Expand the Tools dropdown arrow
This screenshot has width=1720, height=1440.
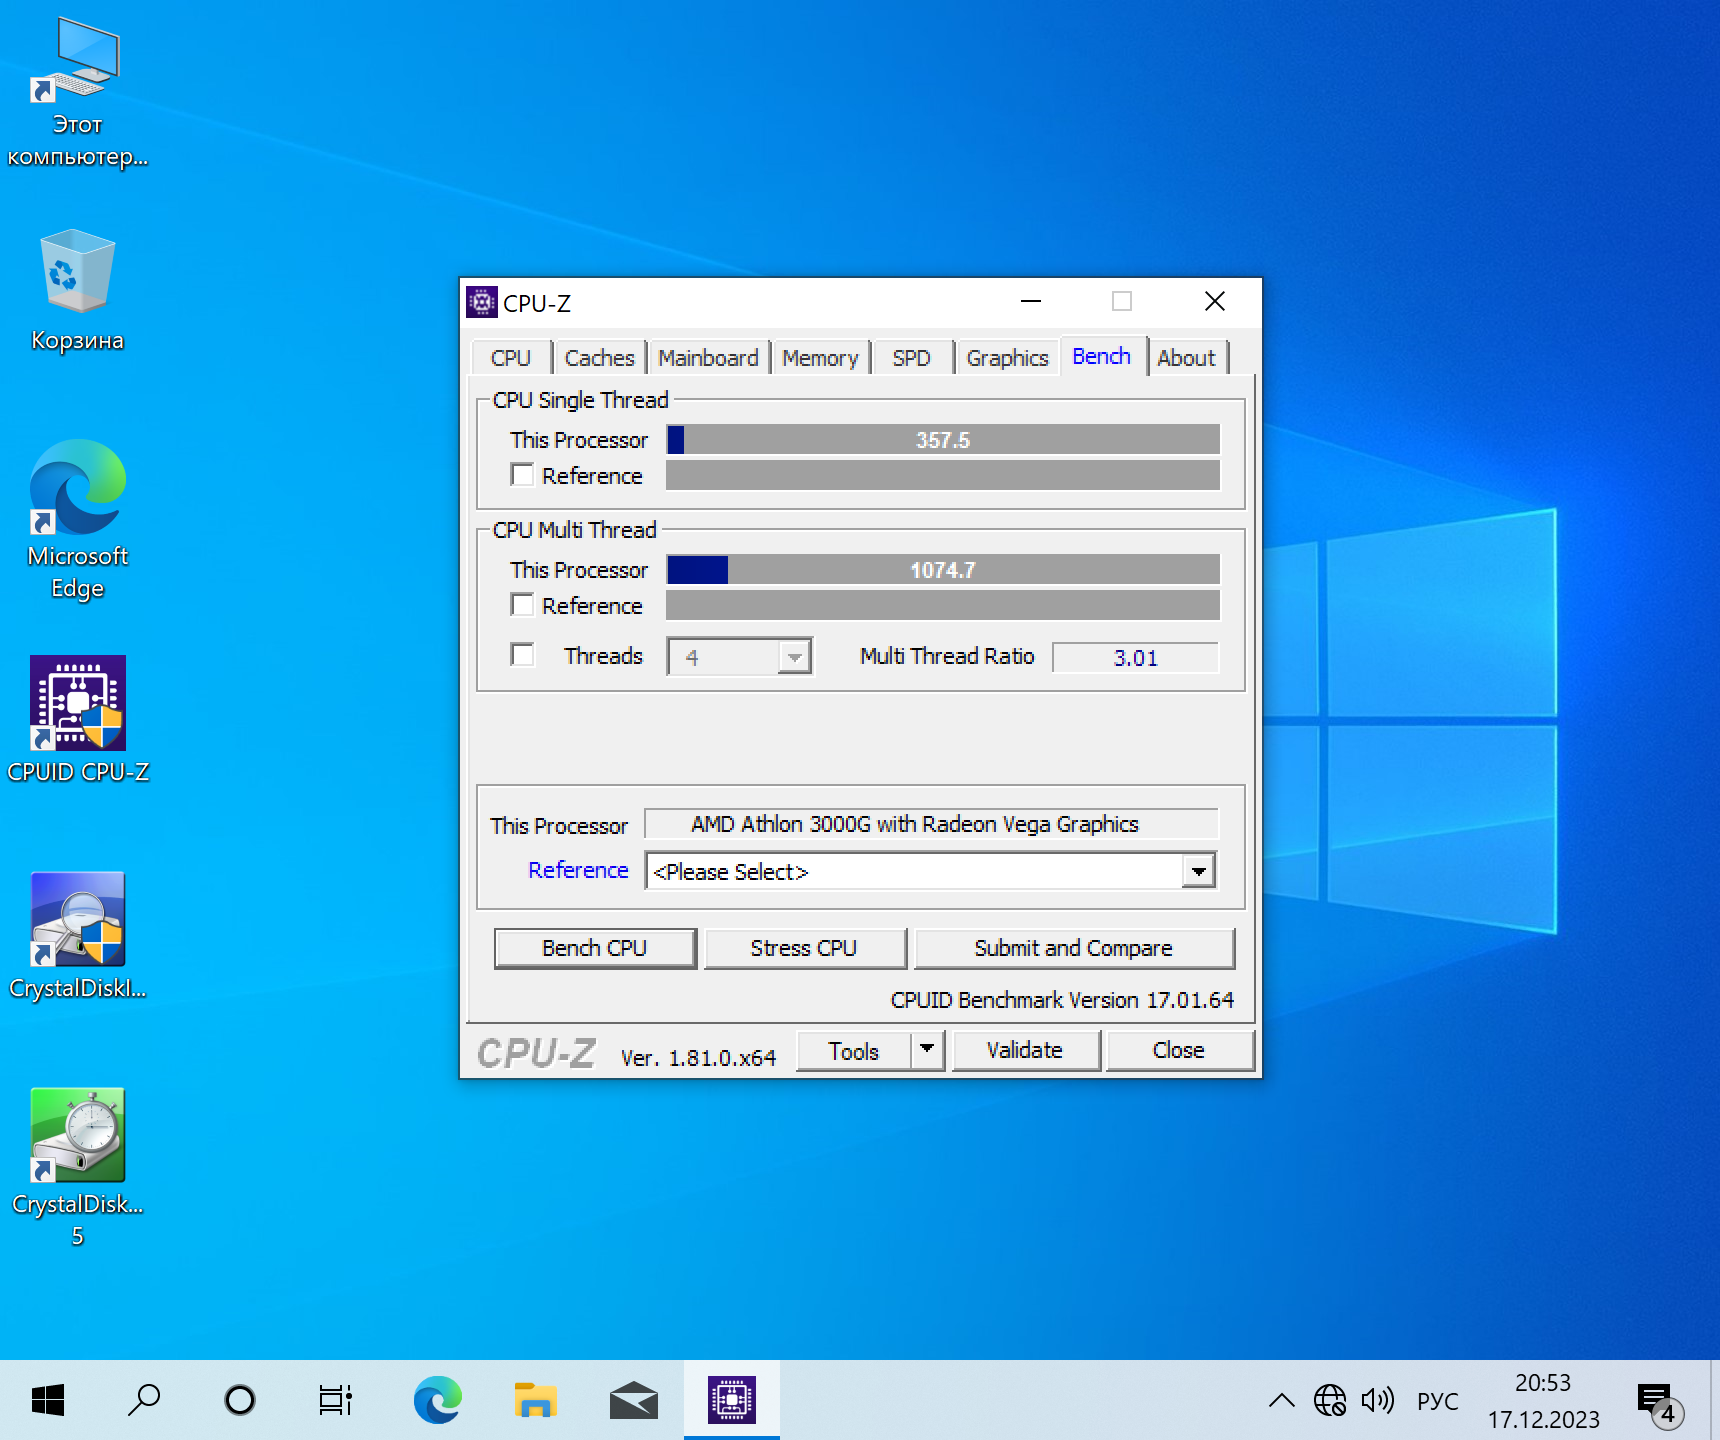point(927,1050)
